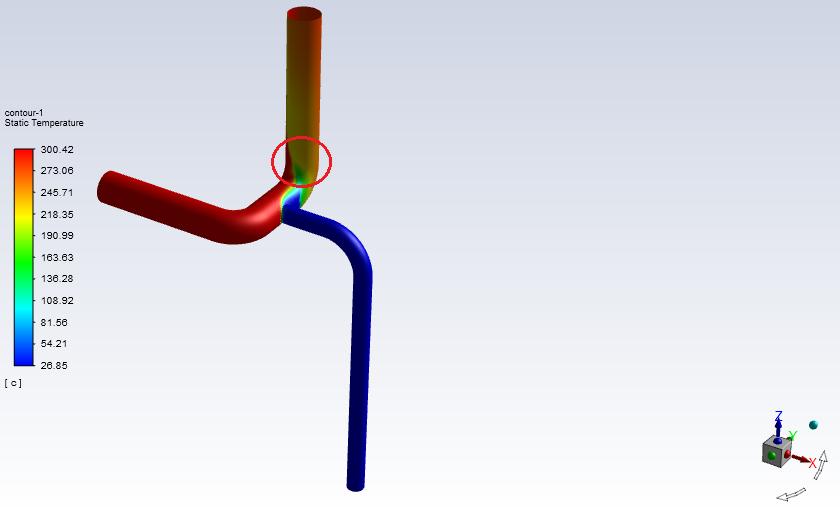Click the Static Temperature legend label
Screen dimensions: 840x507
pos(44,123)
